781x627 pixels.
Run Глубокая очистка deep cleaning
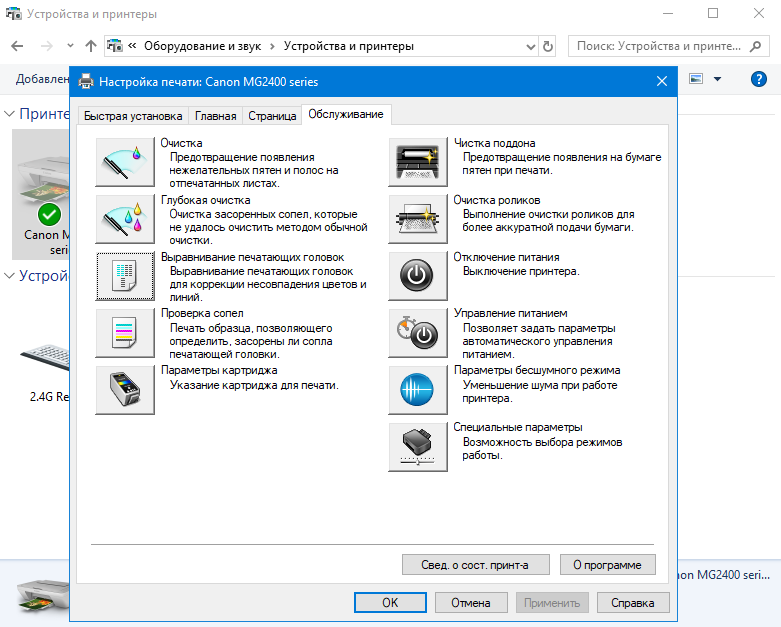click(125, 219)
